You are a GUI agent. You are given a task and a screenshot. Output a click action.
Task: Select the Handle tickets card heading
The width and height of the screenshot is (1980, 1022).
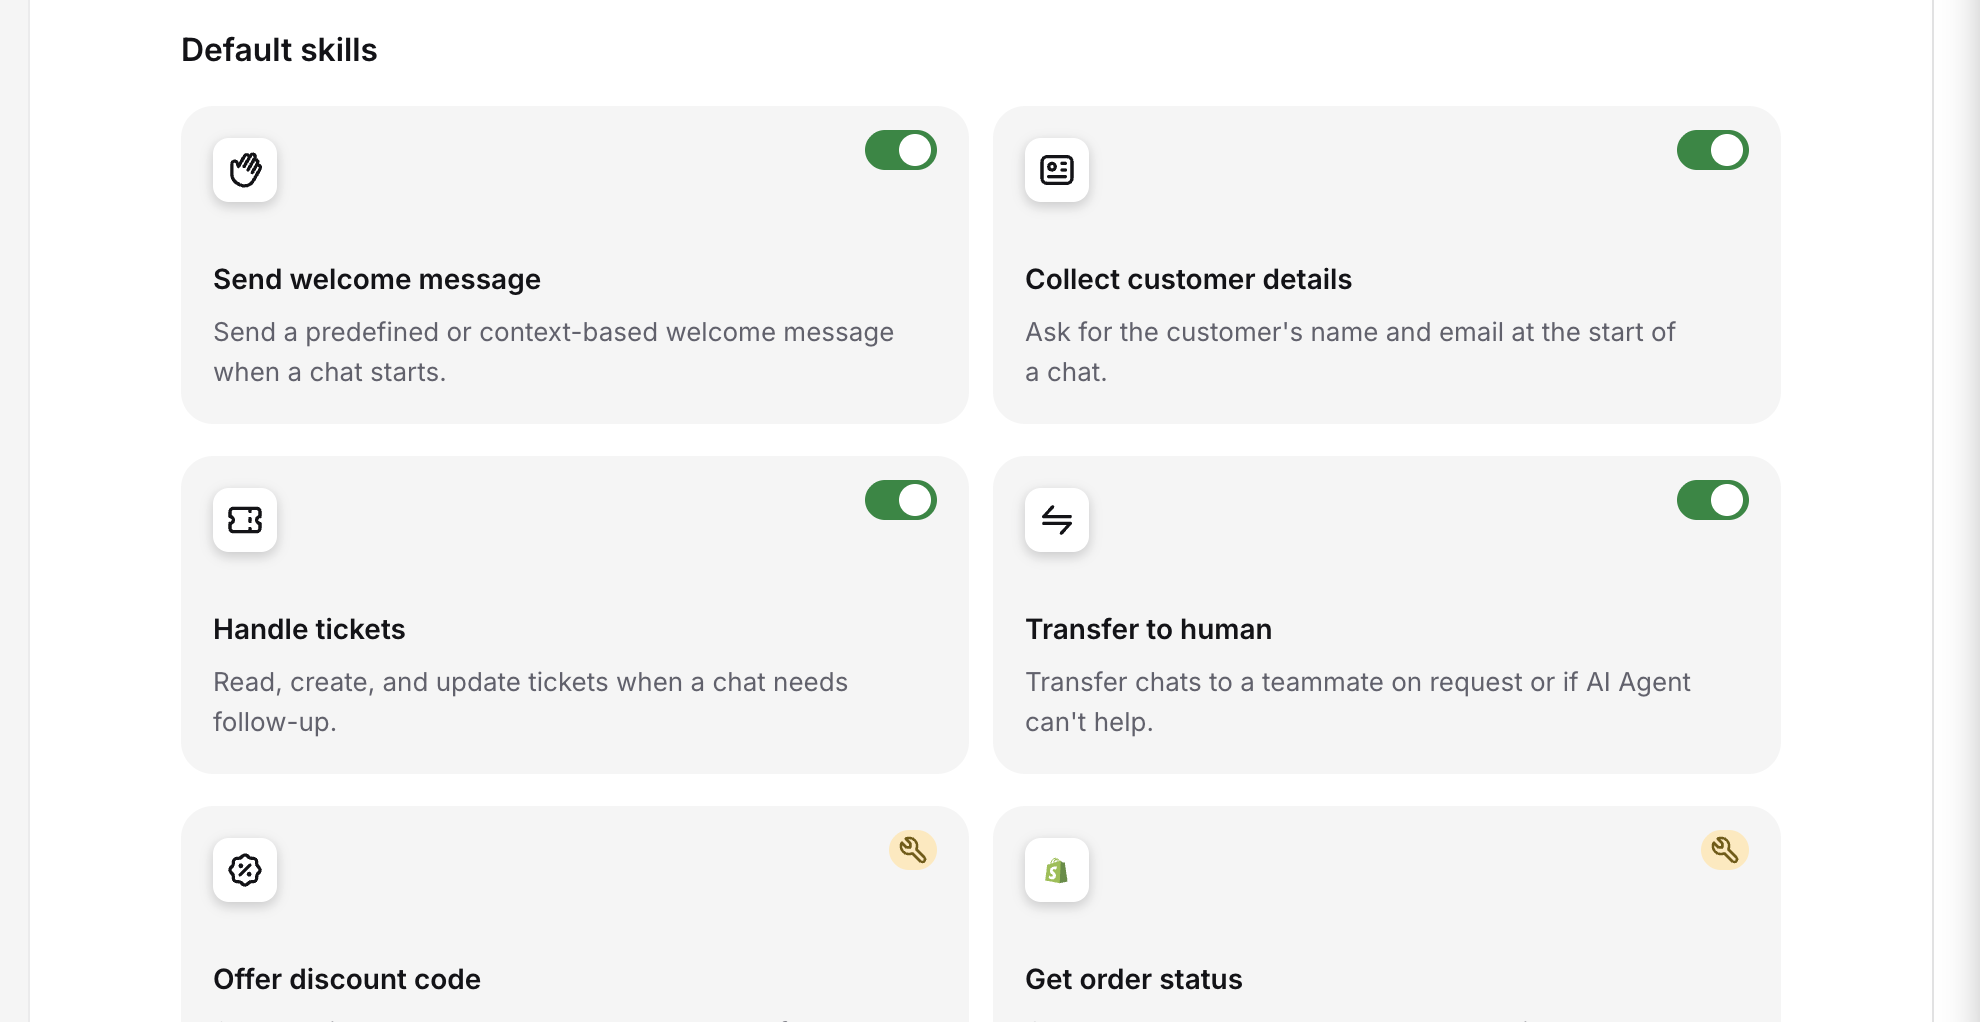tap(309, 629)
